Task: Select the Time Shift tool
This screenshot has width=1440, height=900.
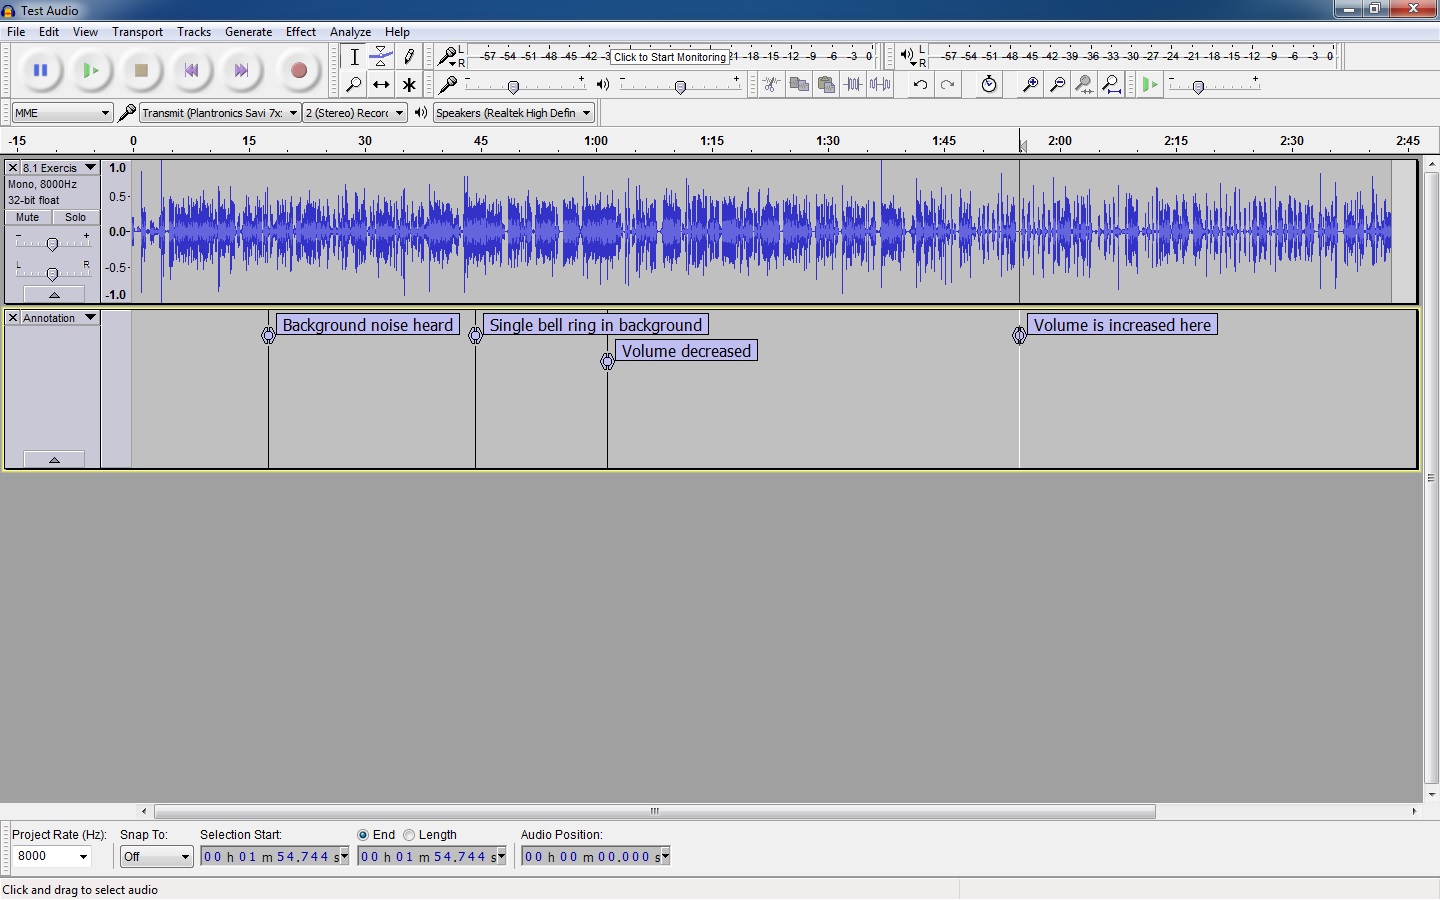Action: click(381, 85)
